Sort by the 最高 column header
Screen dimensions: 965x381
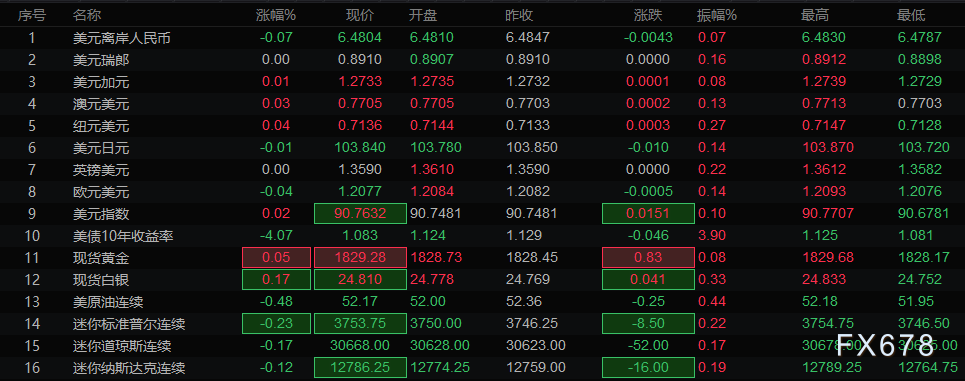(x=815, y=15)
